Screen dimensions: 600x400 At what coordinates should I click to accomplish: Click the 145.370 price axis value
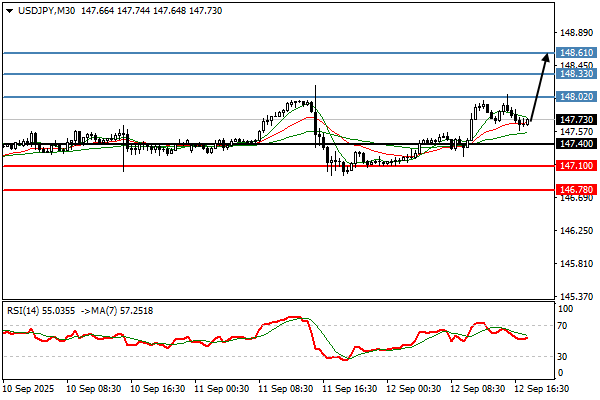576,297
